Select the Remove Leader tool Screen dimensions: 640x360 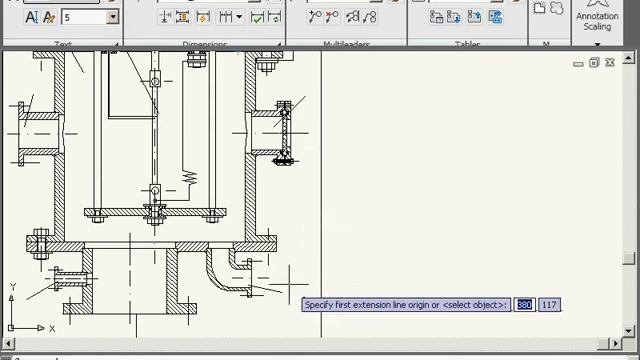(332, 17)
